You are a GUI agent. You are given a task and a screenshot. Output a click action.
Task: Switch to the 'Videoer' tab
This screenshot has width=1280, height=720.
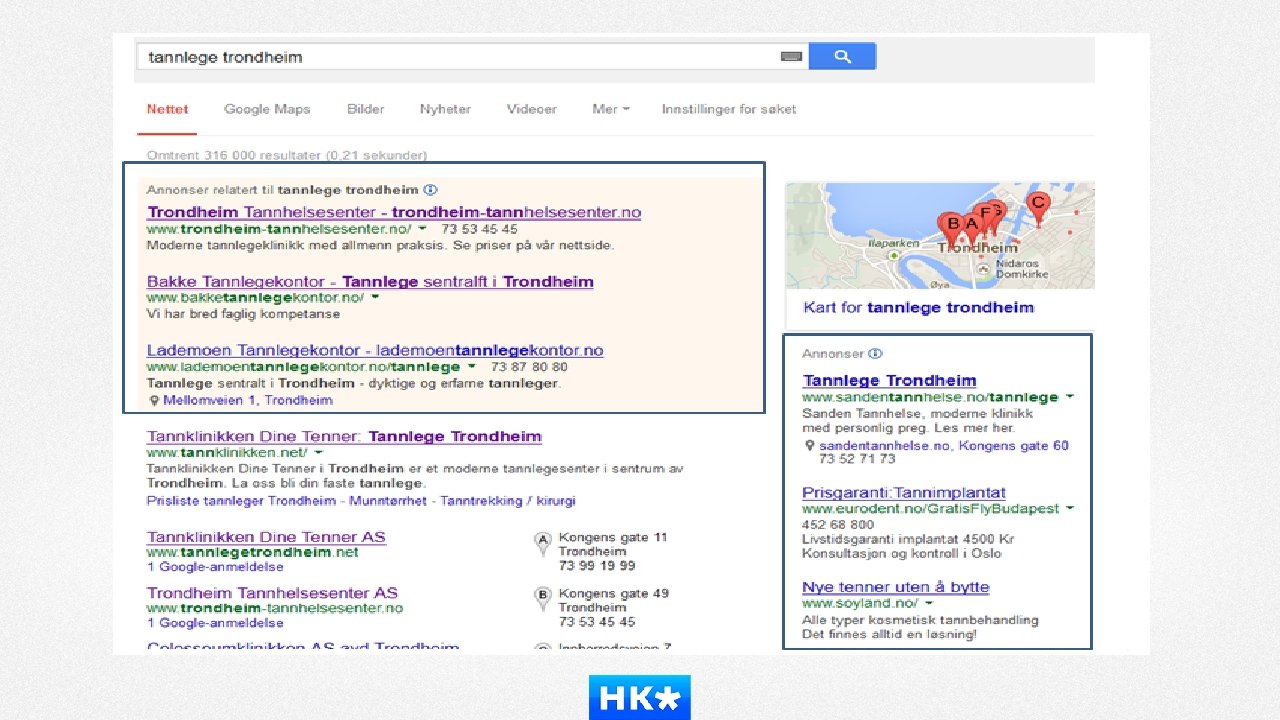click(532, 109)
